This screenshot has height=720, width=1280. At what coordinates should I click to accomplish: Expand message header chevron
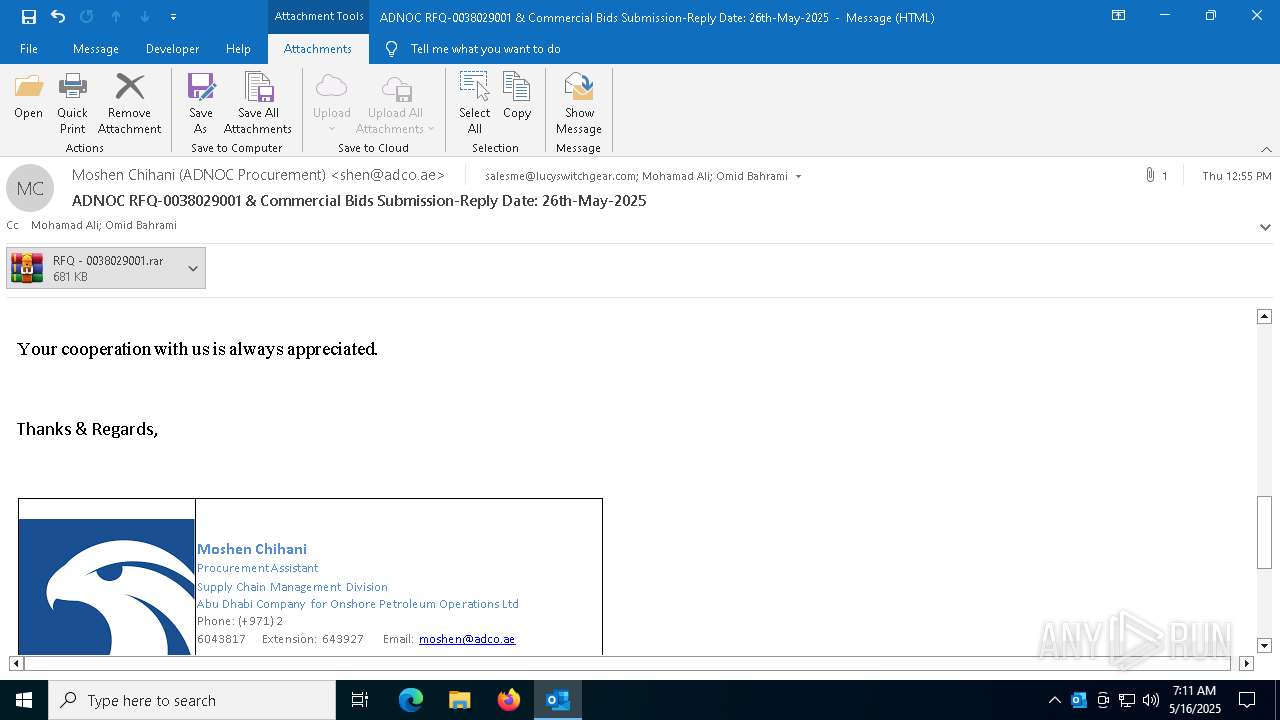[x=1265, y=227]
